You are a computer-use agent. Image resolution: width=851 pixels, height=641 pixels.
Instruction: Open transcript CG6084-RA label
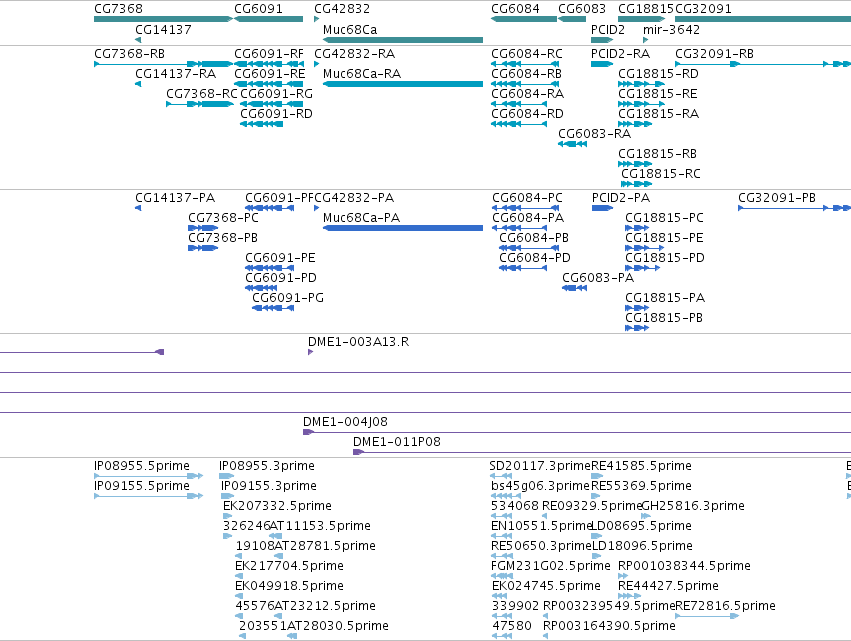click(528, 94)
